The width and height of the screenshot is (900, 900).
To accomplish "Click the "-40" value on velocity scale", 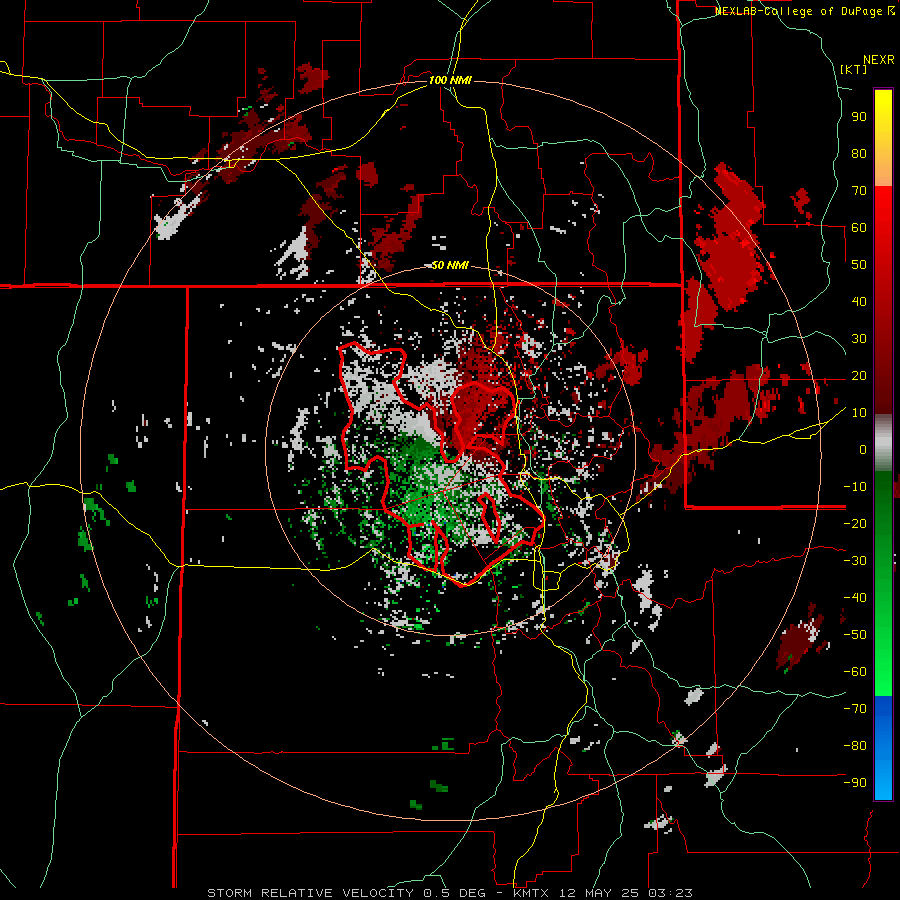I will pyautogui.click(x=855, y=598).
